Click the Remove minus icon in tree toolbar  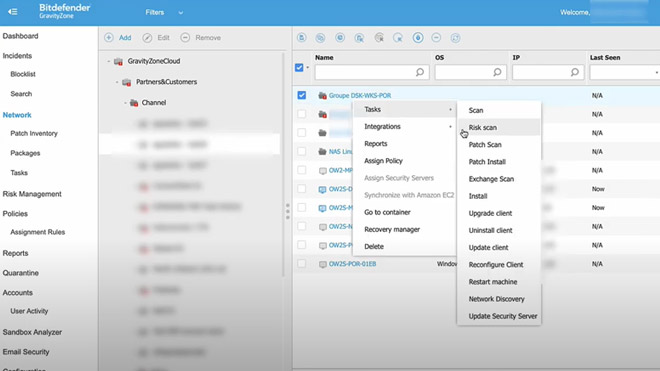[x=185, y=37]
